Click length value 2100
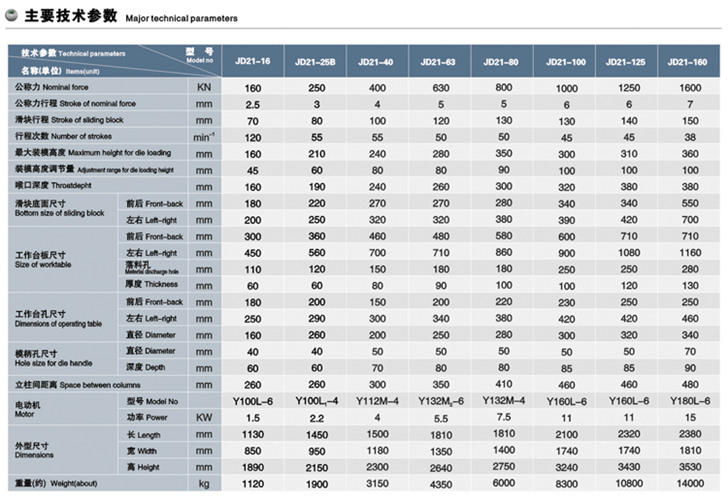Screen dimensions: 728x500 pos(566,435)
